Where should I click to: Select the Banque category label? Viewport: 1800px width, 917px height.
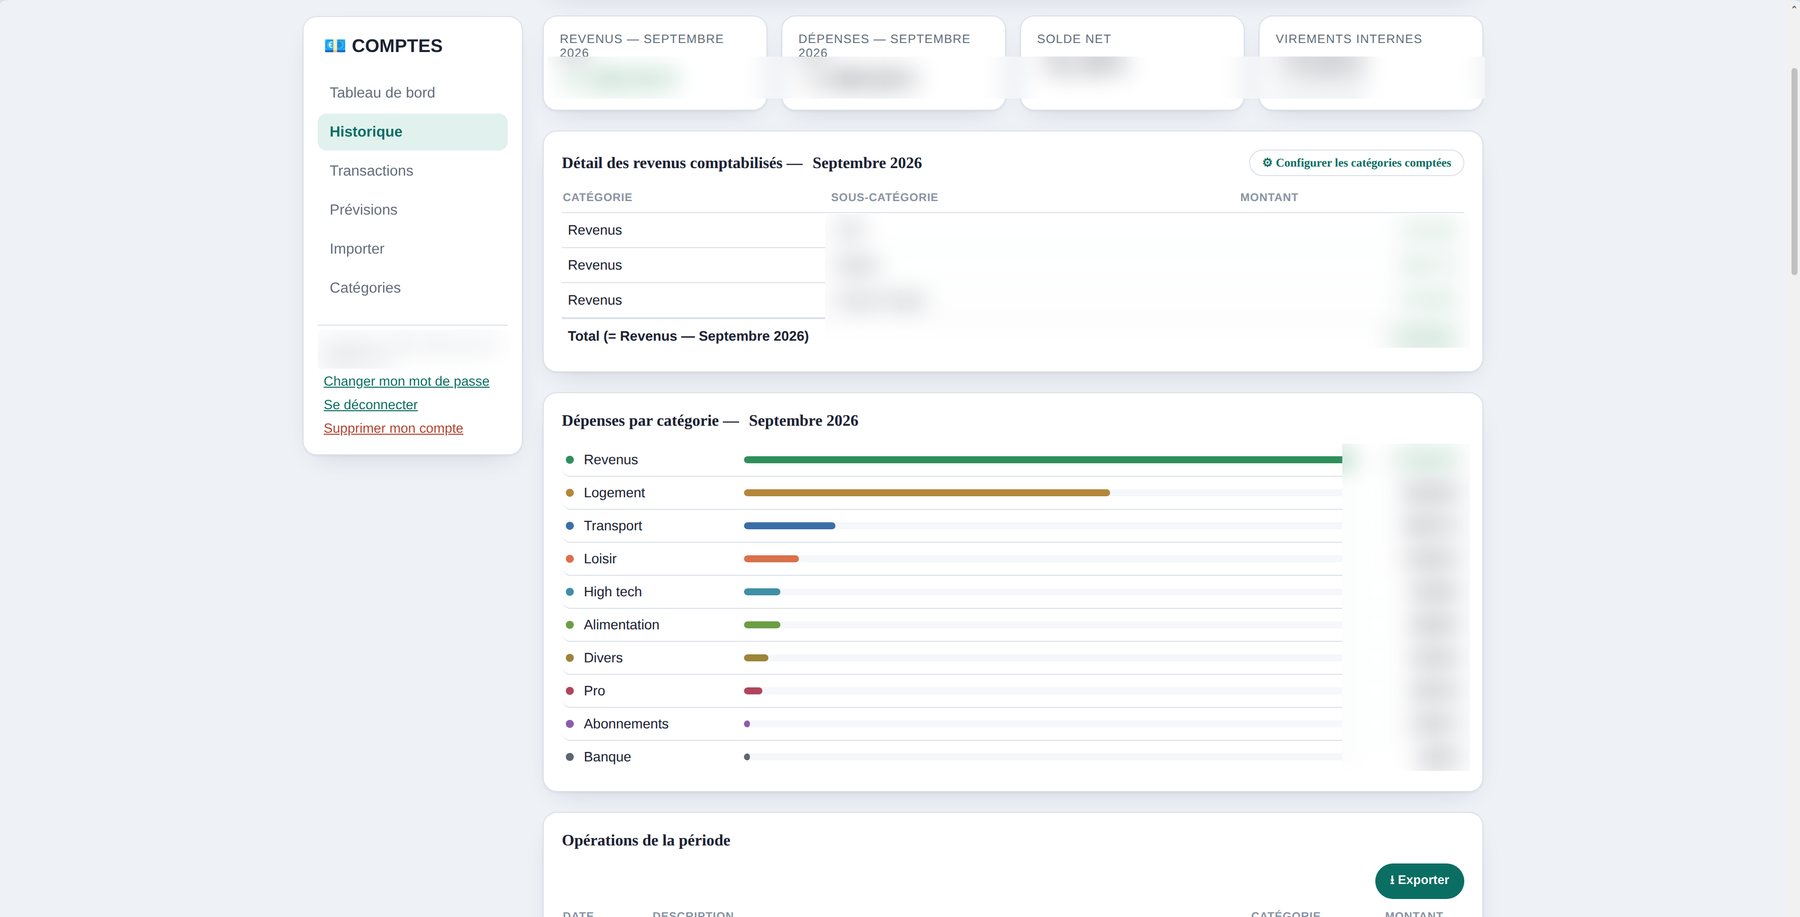(x=607, y=757)
